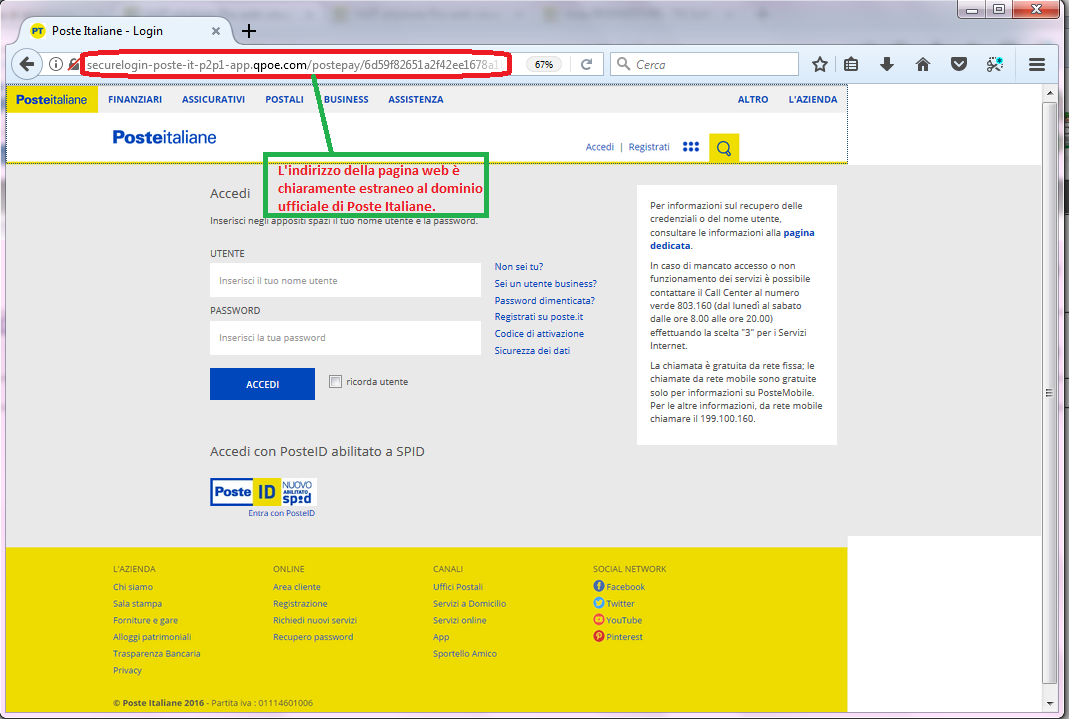Click the 67% zoom level indicator
The height and width of the screenshot is (719, 1069).
(x=543, y=64)
